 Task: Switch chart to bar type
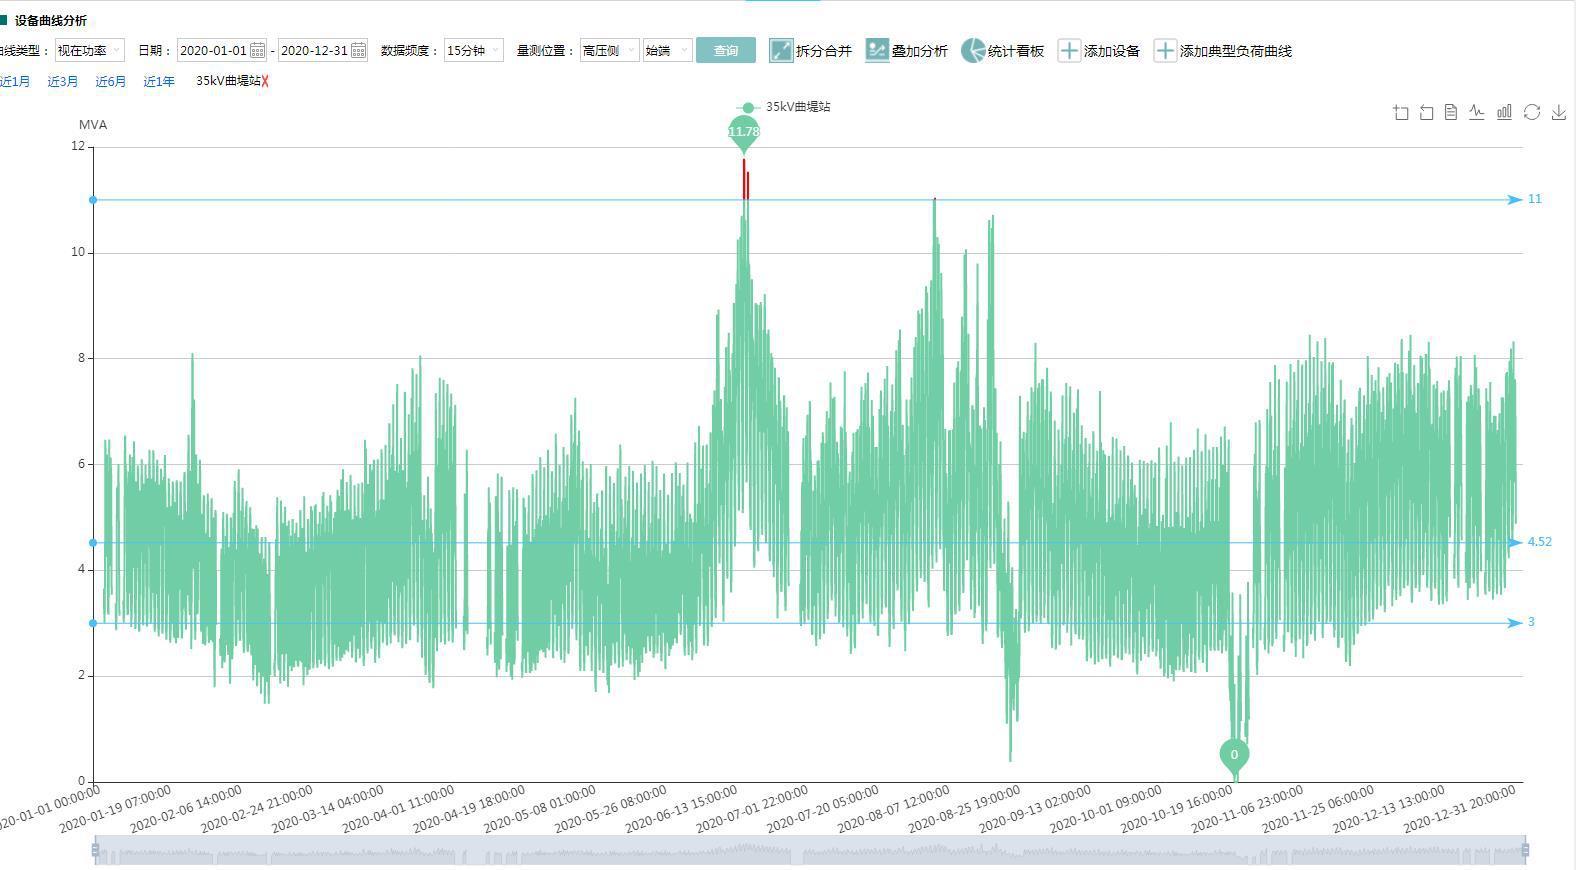(1504, 113)
